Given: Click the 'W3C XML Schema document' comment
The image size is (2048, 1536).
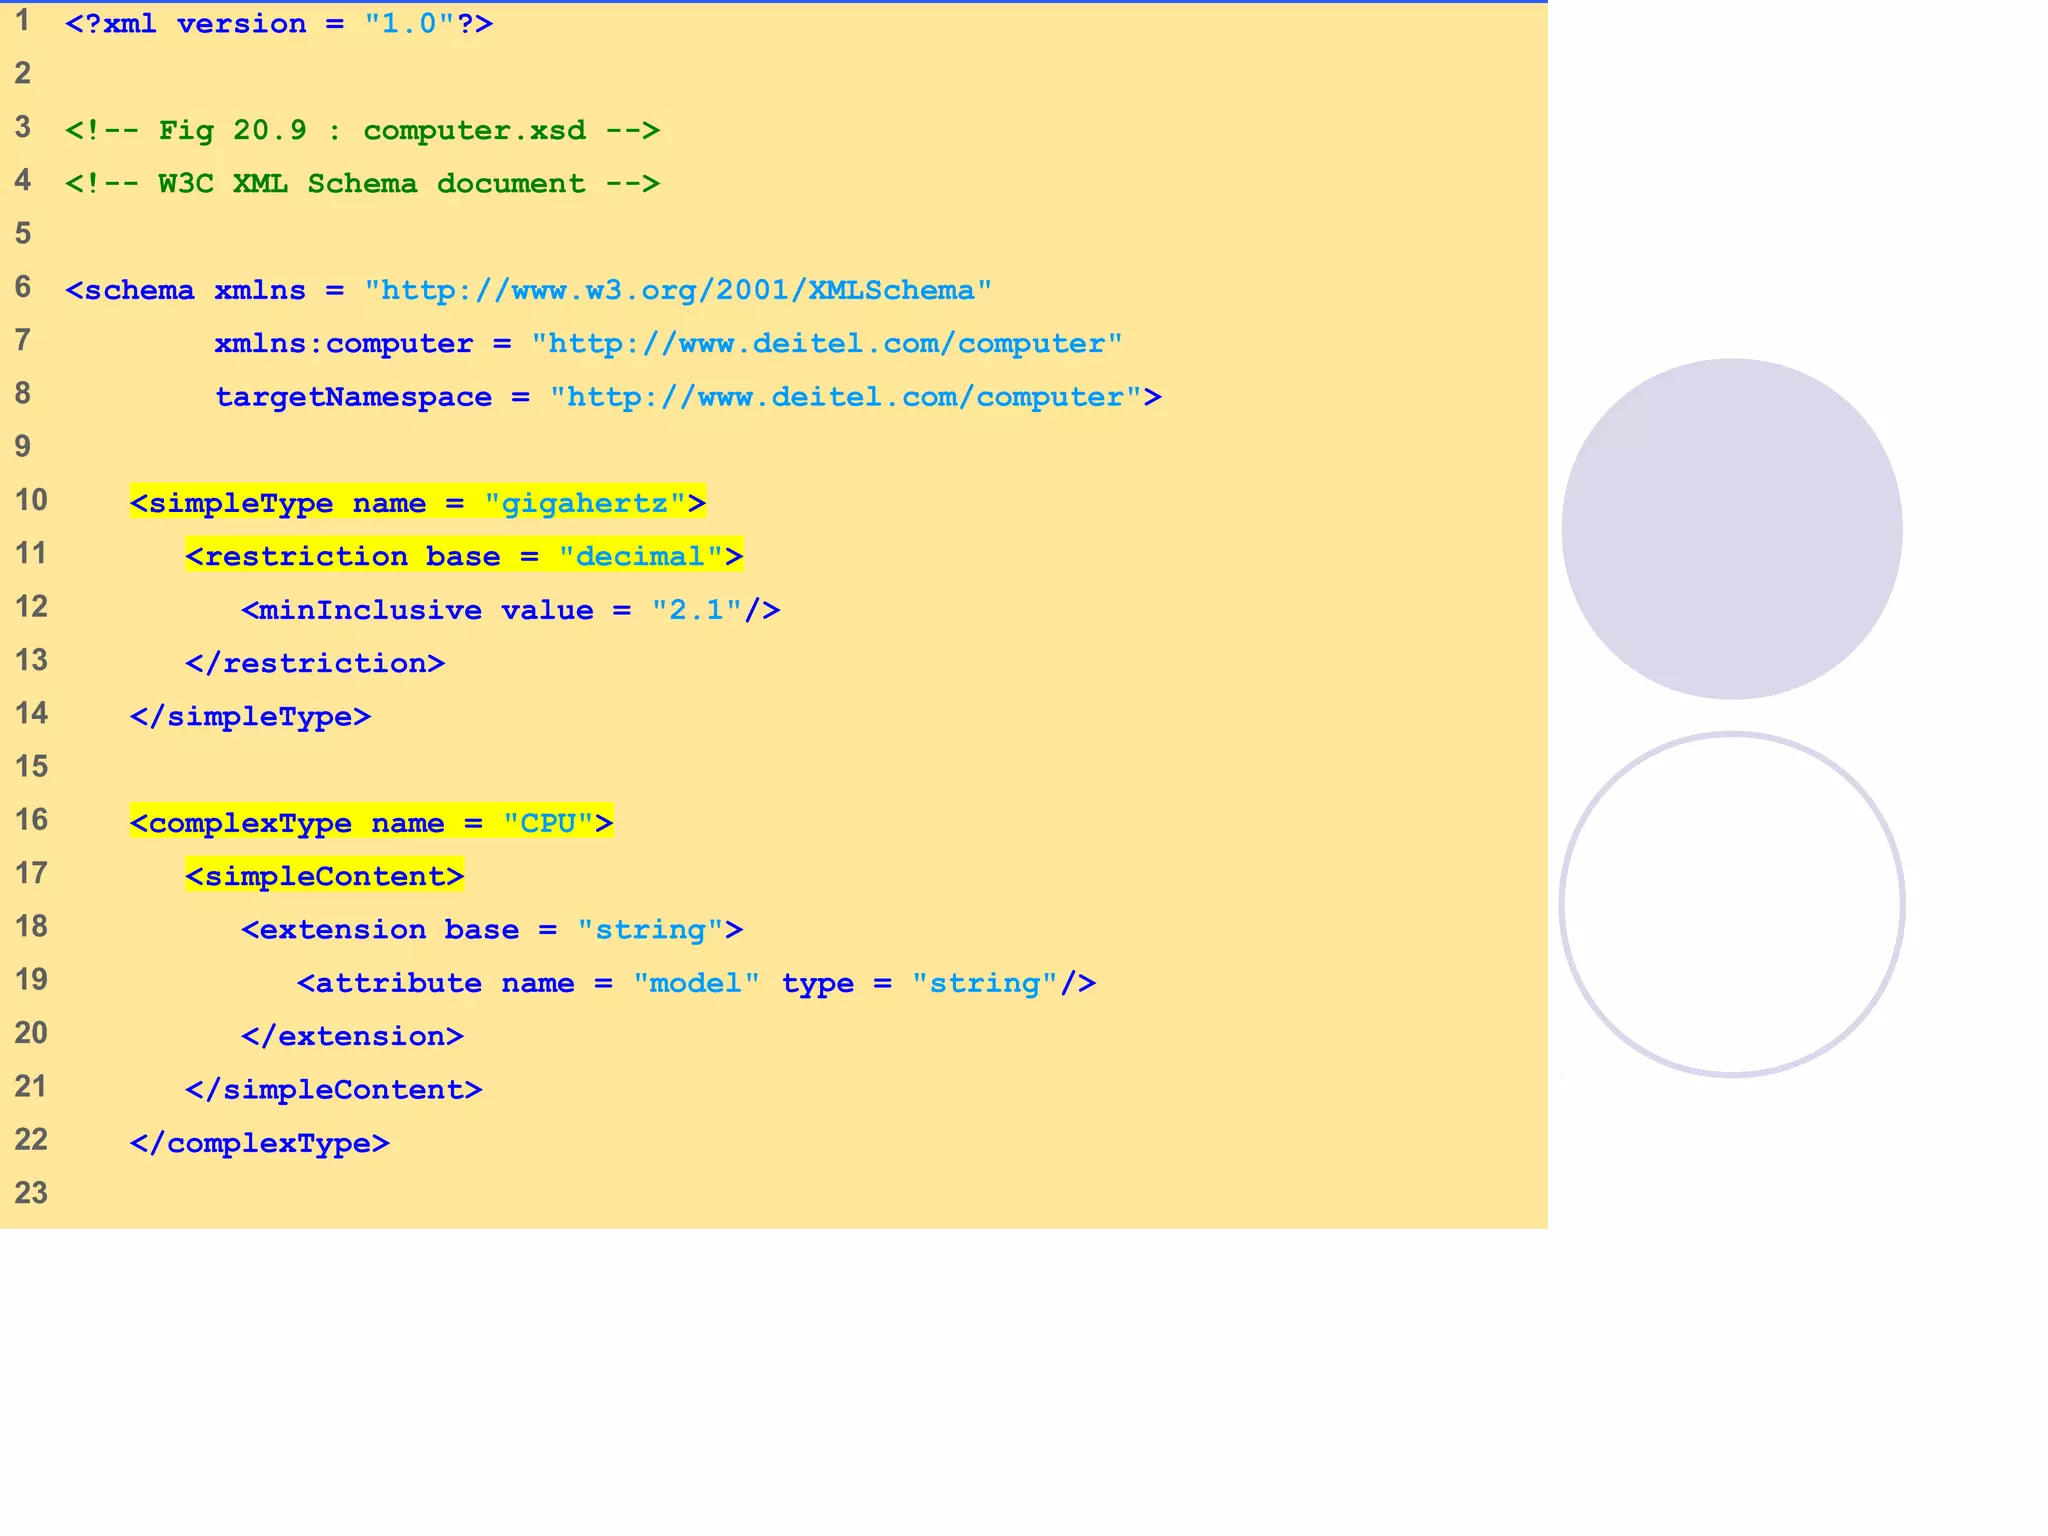Looking at the screenshot, I should point(362,184).
